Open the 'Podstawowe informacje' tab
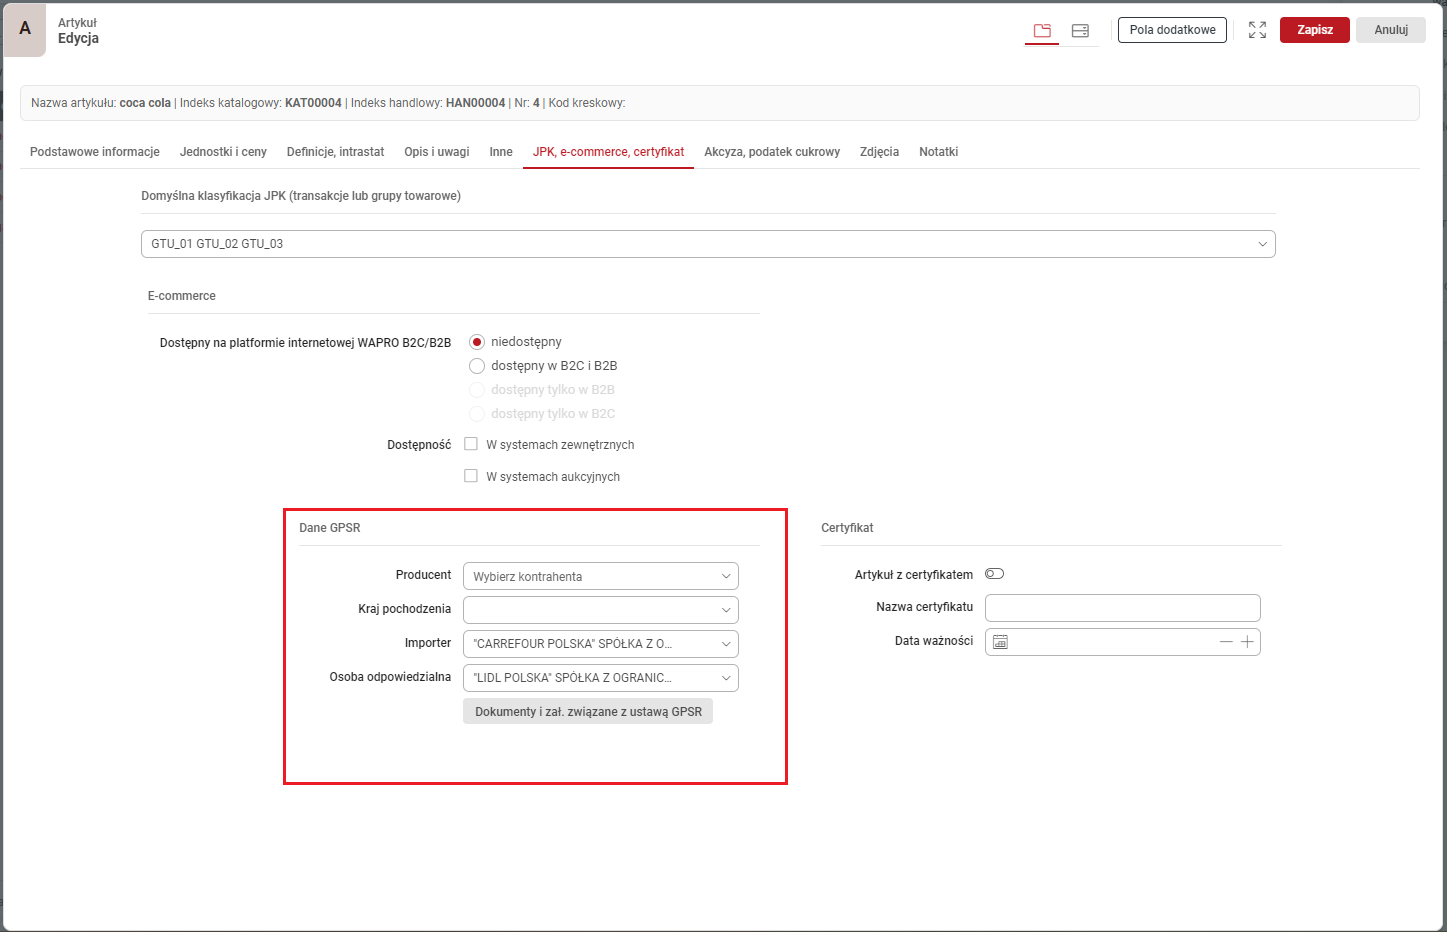 coord(95,152)
